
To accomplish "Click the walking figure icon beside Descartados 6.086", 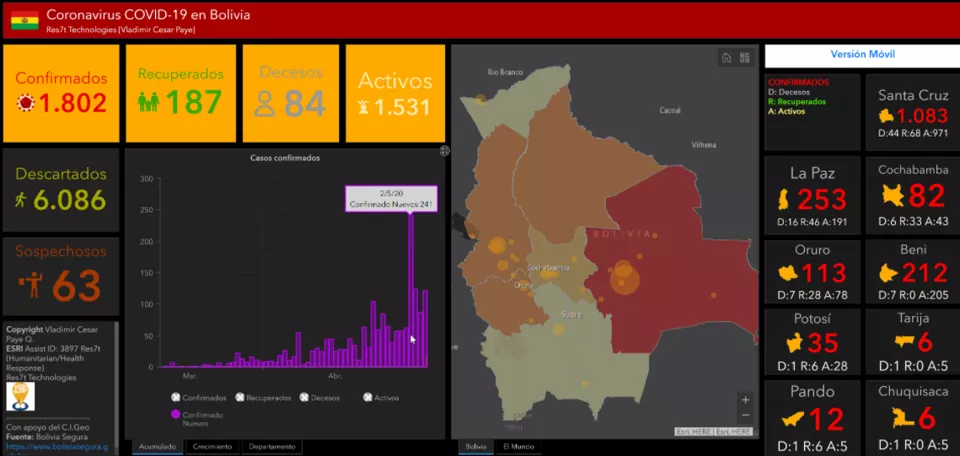I will click(x=21, y=200).
